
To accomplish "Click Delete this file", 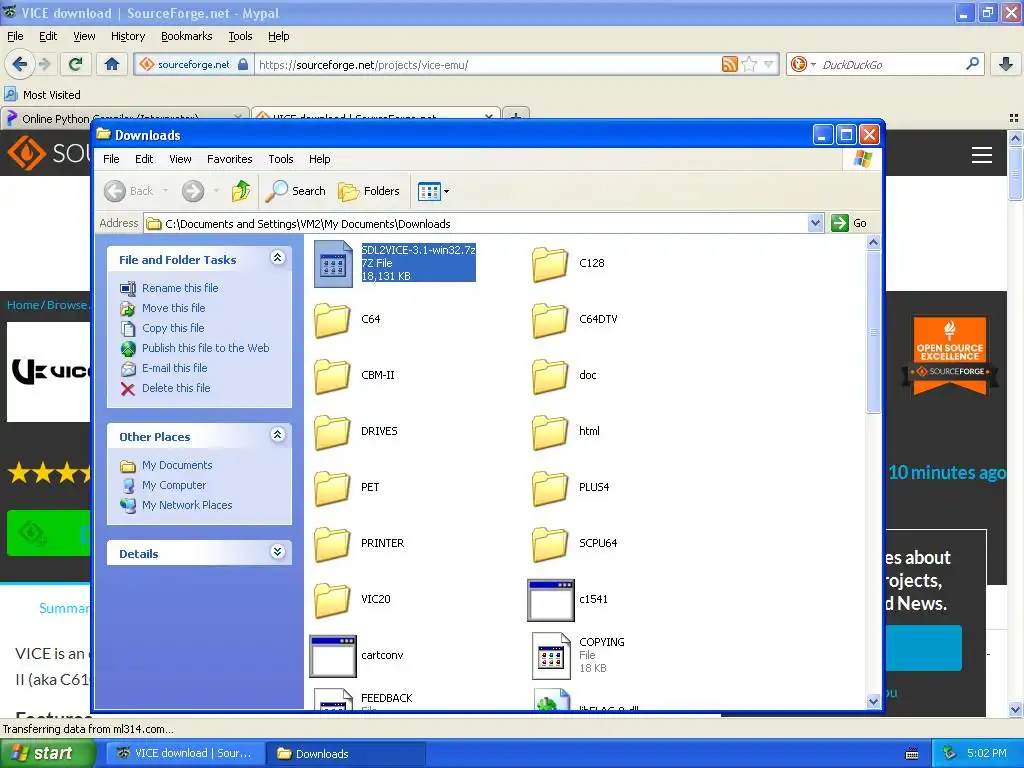I will 176,388.
